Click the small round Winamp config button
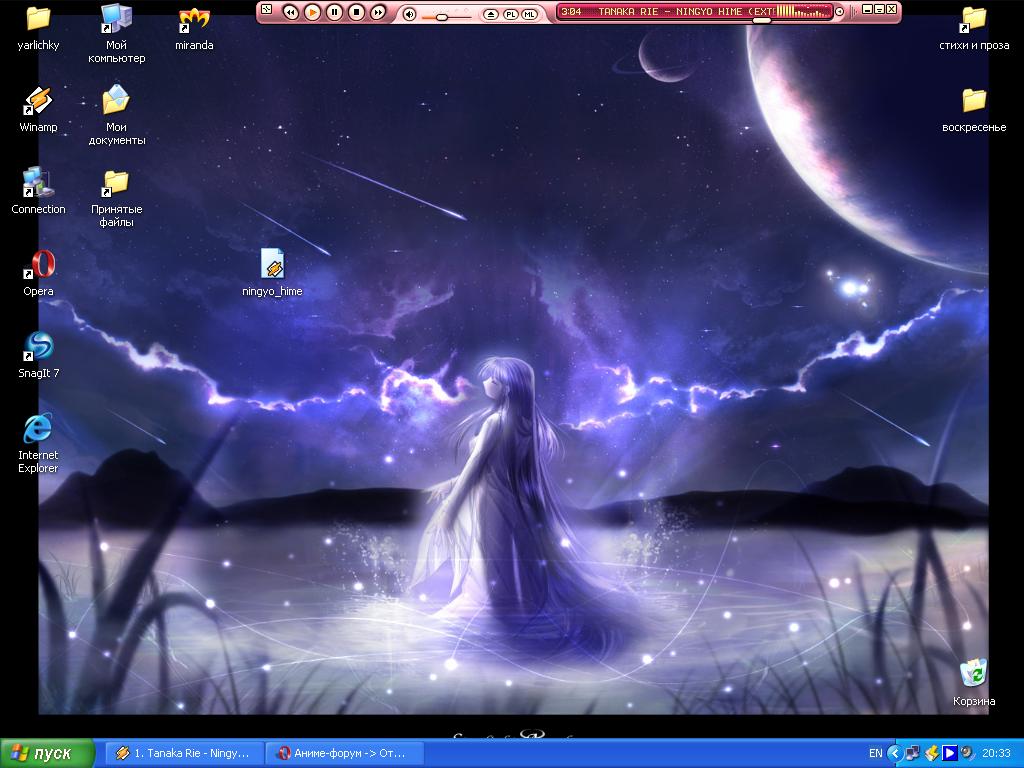The image size is (1024, 768). pos(840,11)
